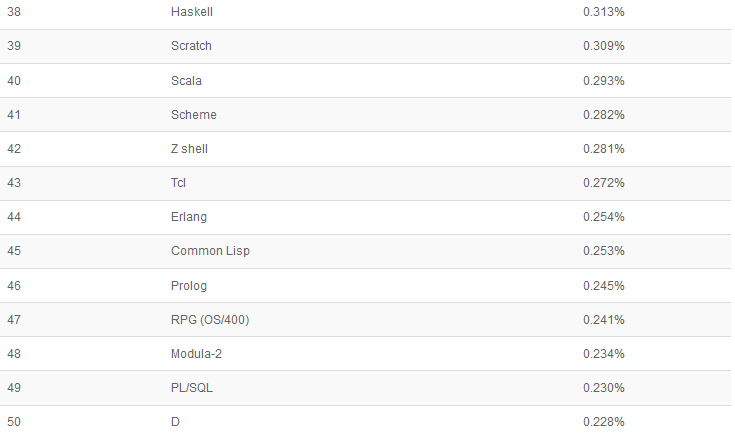This screenshot has width=735, height=437.
Task: Click rank number 38
Action: [14, 12]
